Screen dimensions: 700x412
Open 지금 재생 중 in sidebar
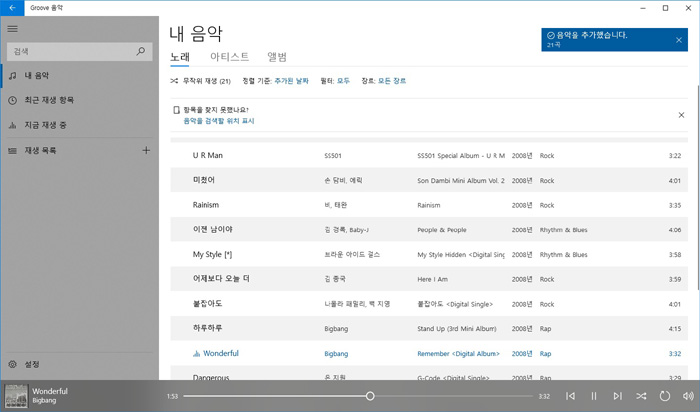79,125
